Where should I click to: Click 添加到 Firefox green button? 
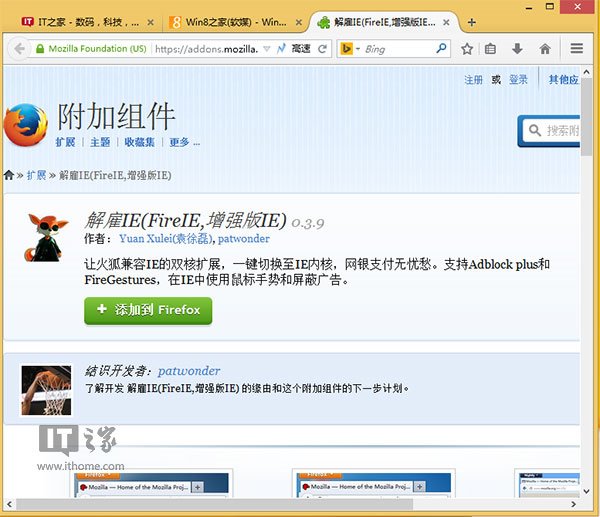pyautogui.click(x=148, y=310)
